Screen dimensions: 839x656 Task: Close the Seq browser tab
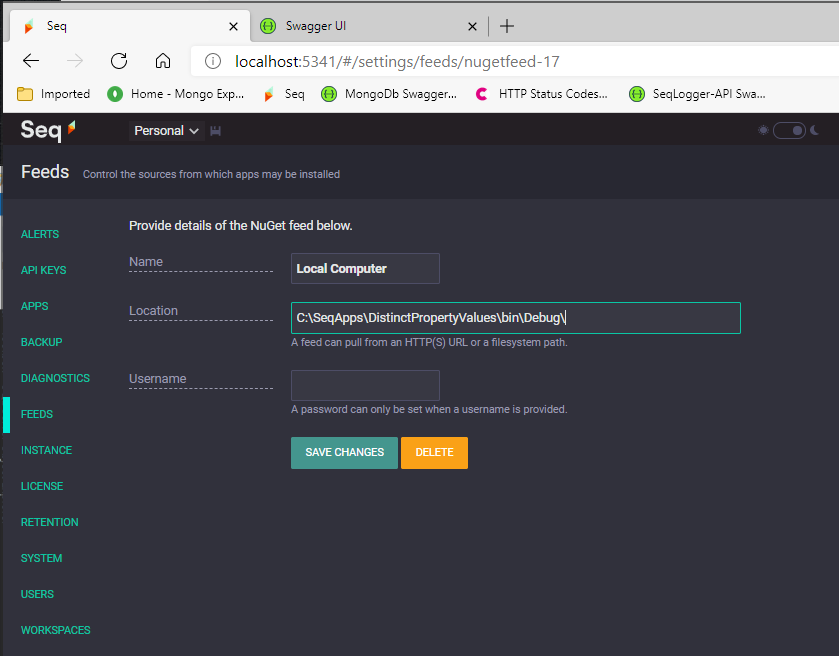(x=233, y=26)
